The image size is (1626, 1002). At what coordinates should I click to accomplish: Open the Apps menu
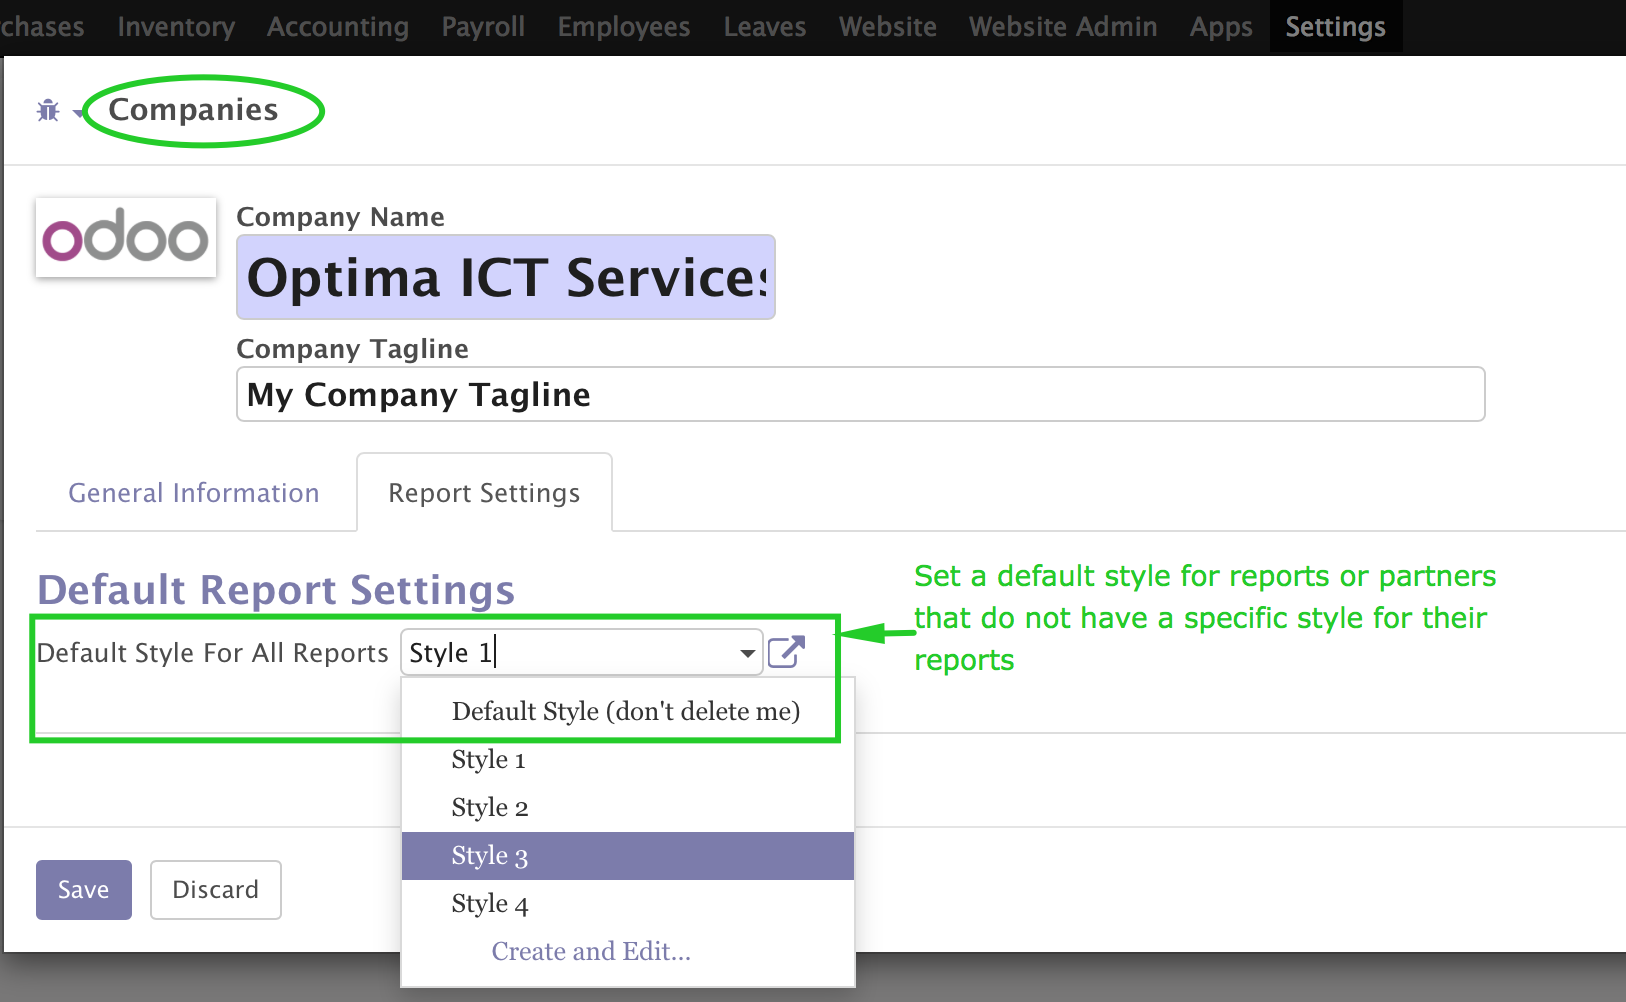(x=1221, y=27)
